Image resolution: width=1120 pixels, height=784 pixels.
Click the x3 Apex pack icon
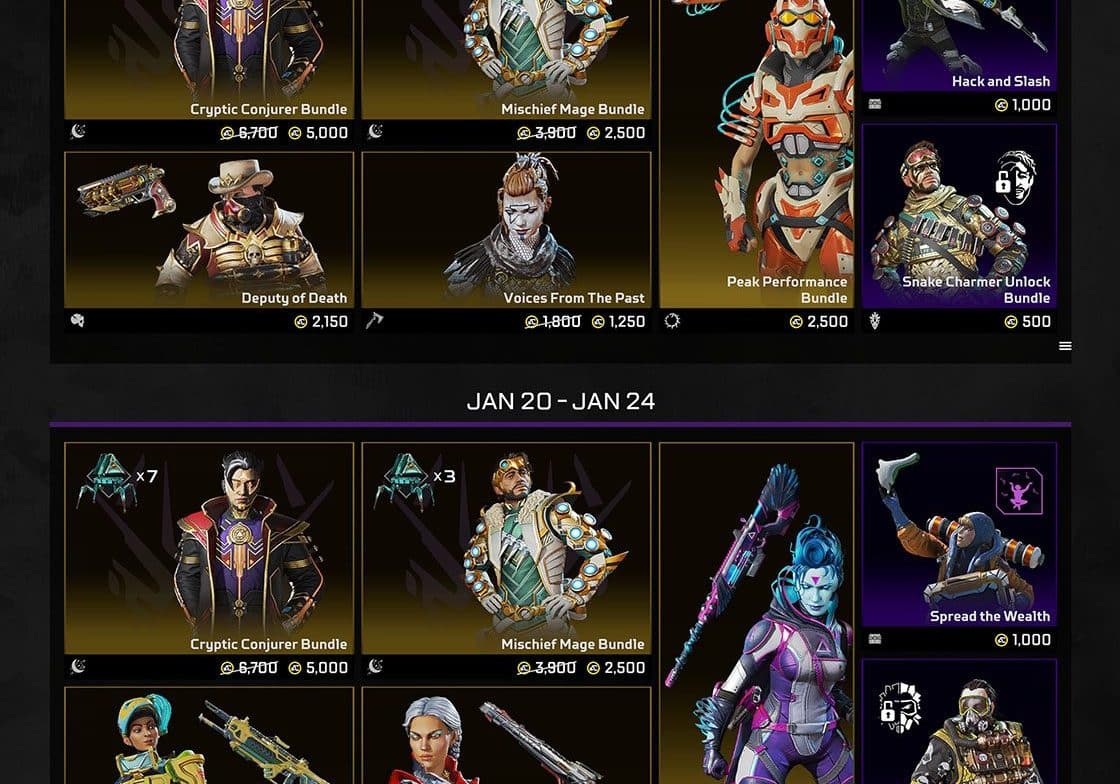coord(405,482)
